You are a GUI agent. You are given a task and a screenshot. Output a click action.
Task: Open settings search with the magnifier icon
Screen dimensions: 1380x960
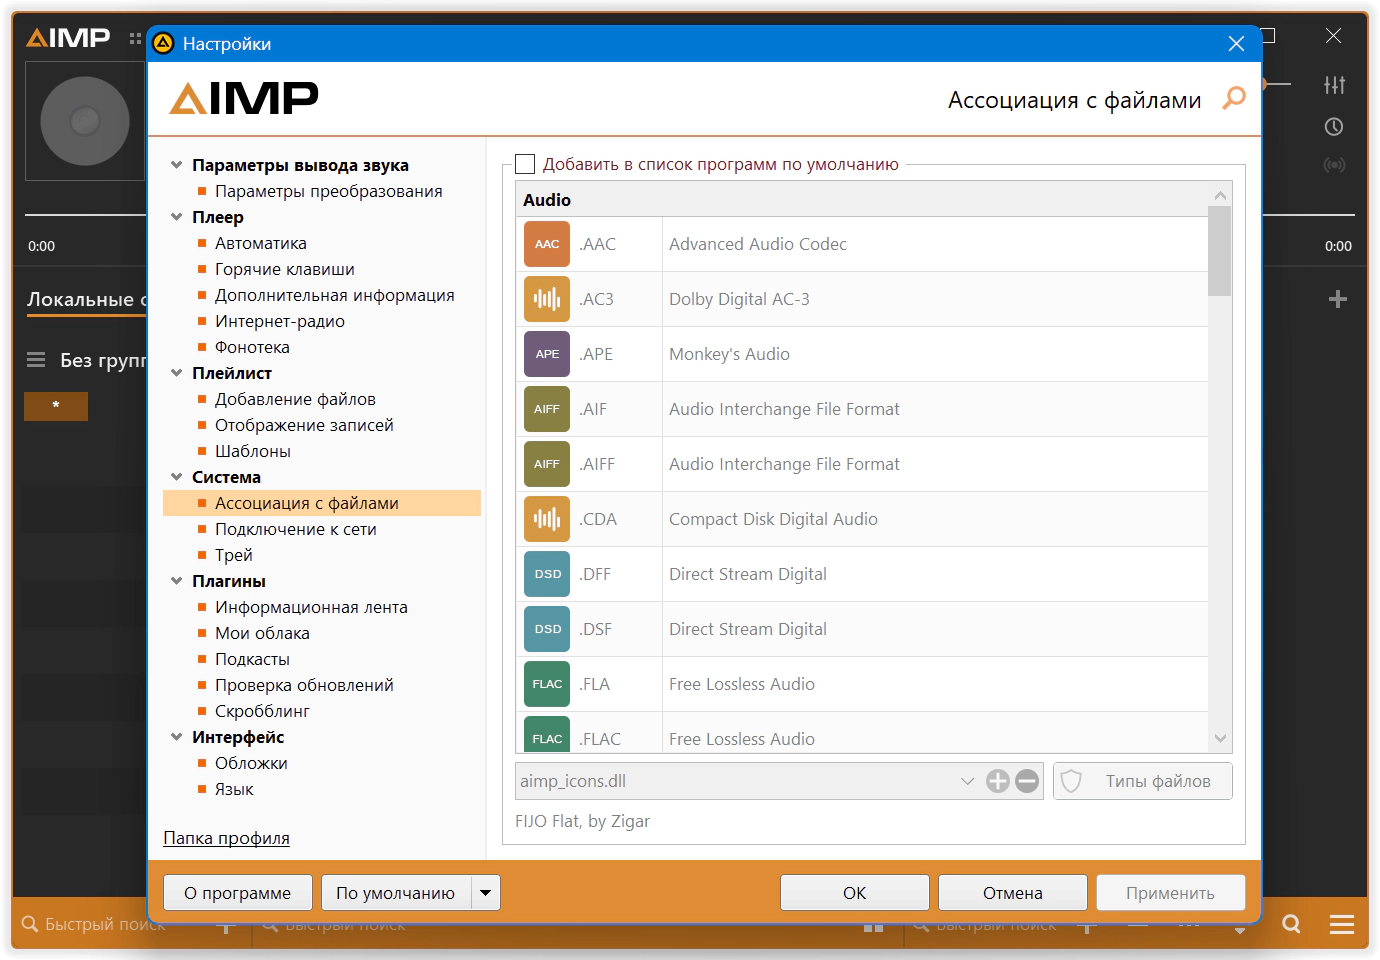(x=1234, y=98)
